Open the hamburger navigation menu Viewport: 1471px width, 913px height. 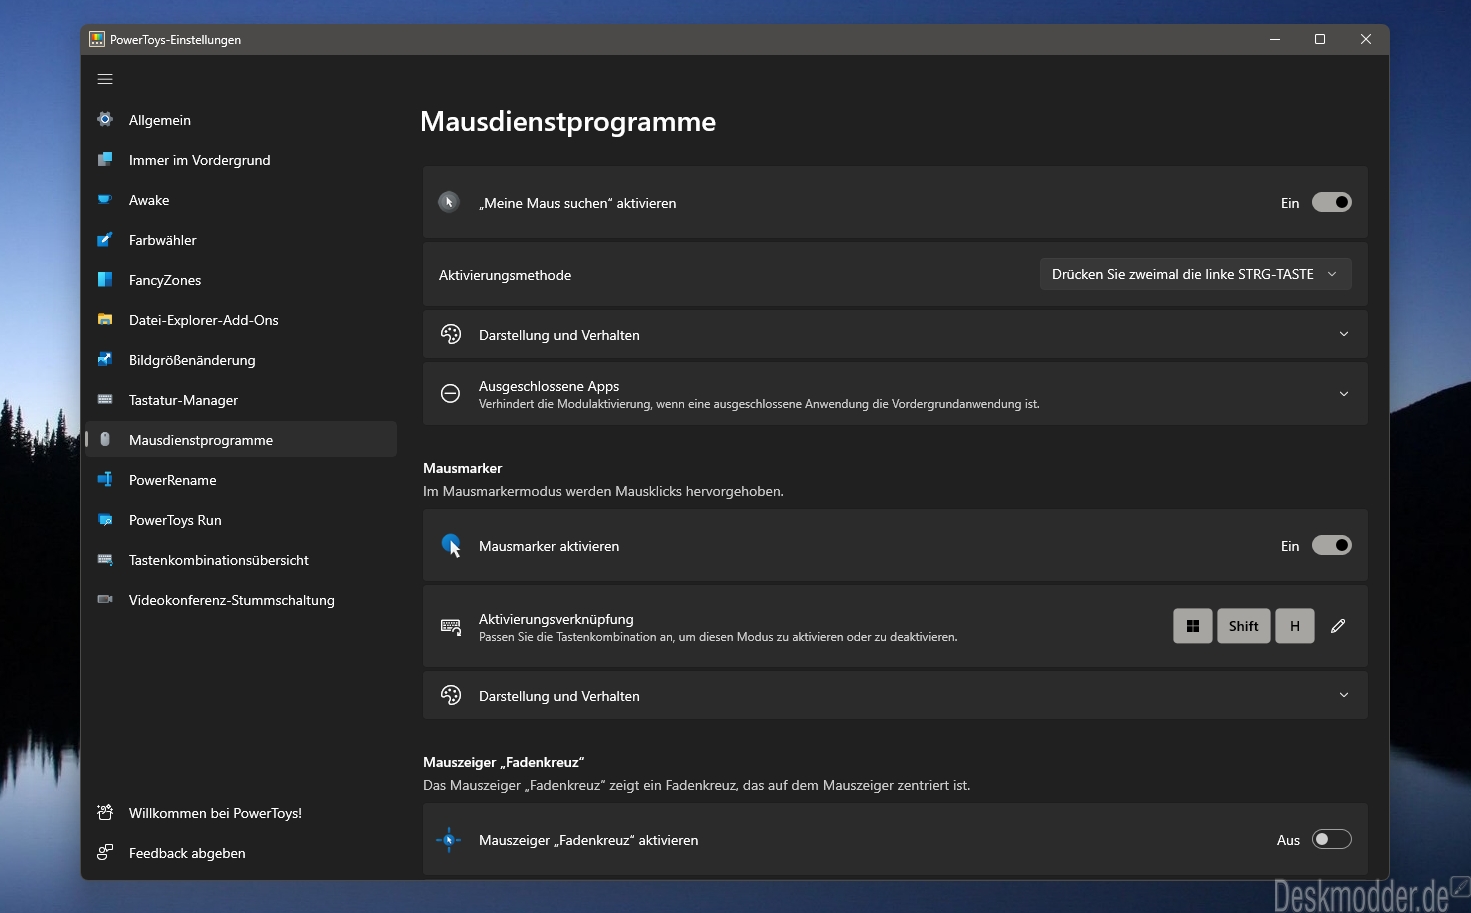pos(105,79)
